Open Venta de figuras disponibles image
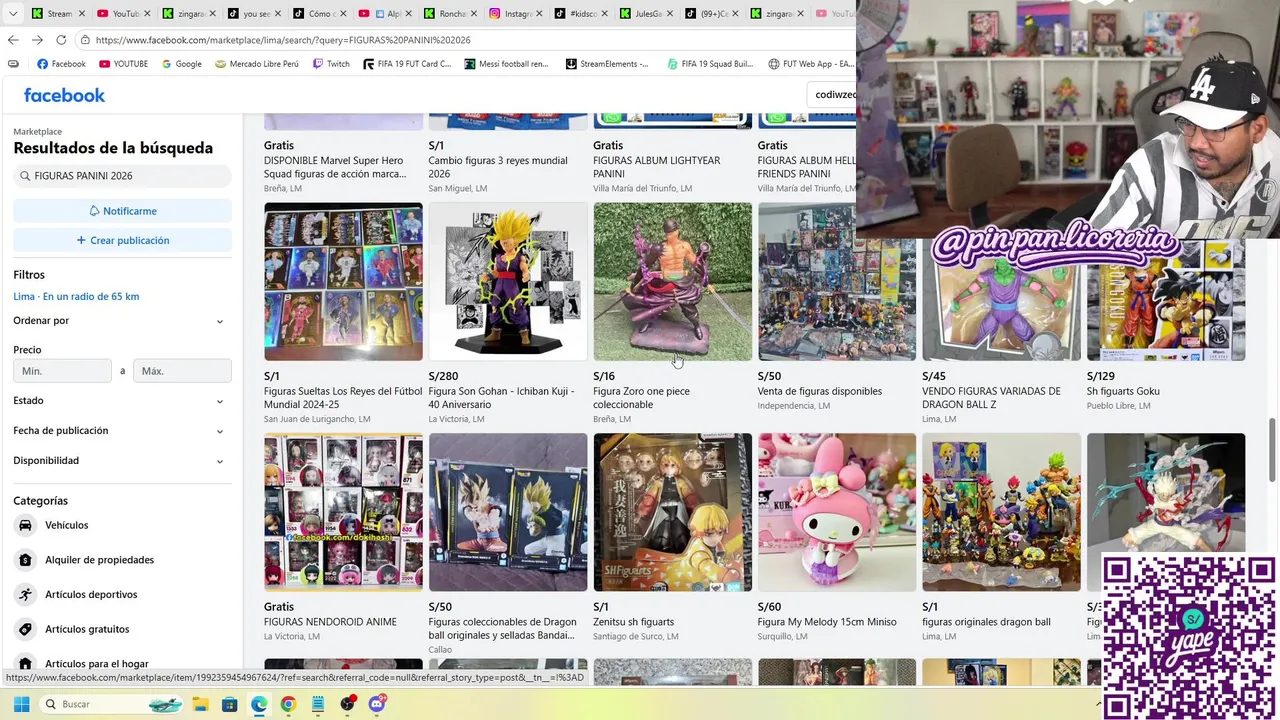Screen dimensions: 1280x720 [836, 282]
